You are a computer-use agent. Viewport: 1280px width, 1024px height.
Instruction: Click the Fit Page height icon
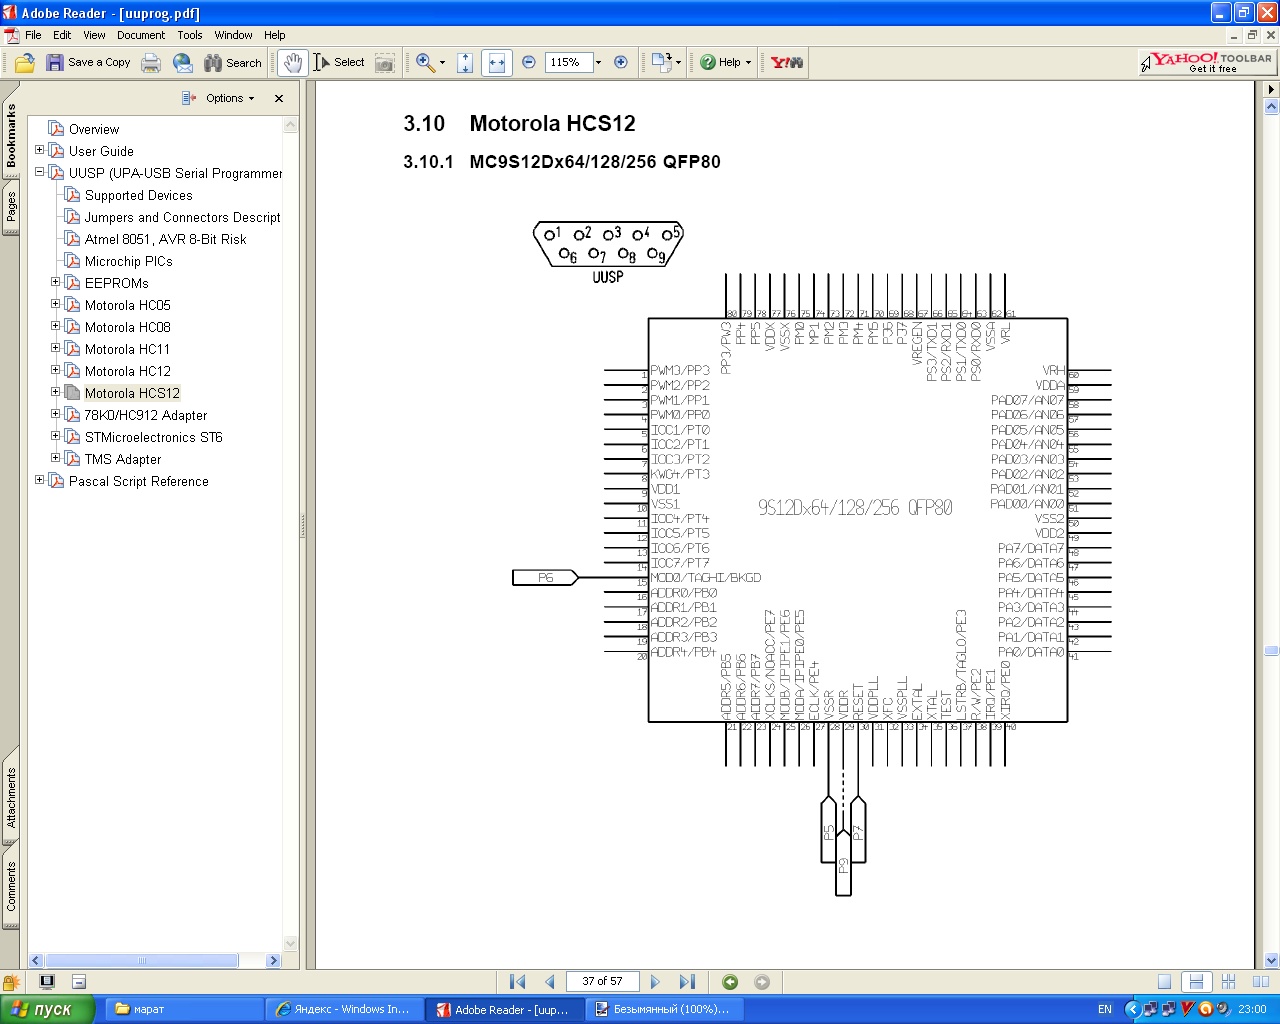[x=465, y=63]
